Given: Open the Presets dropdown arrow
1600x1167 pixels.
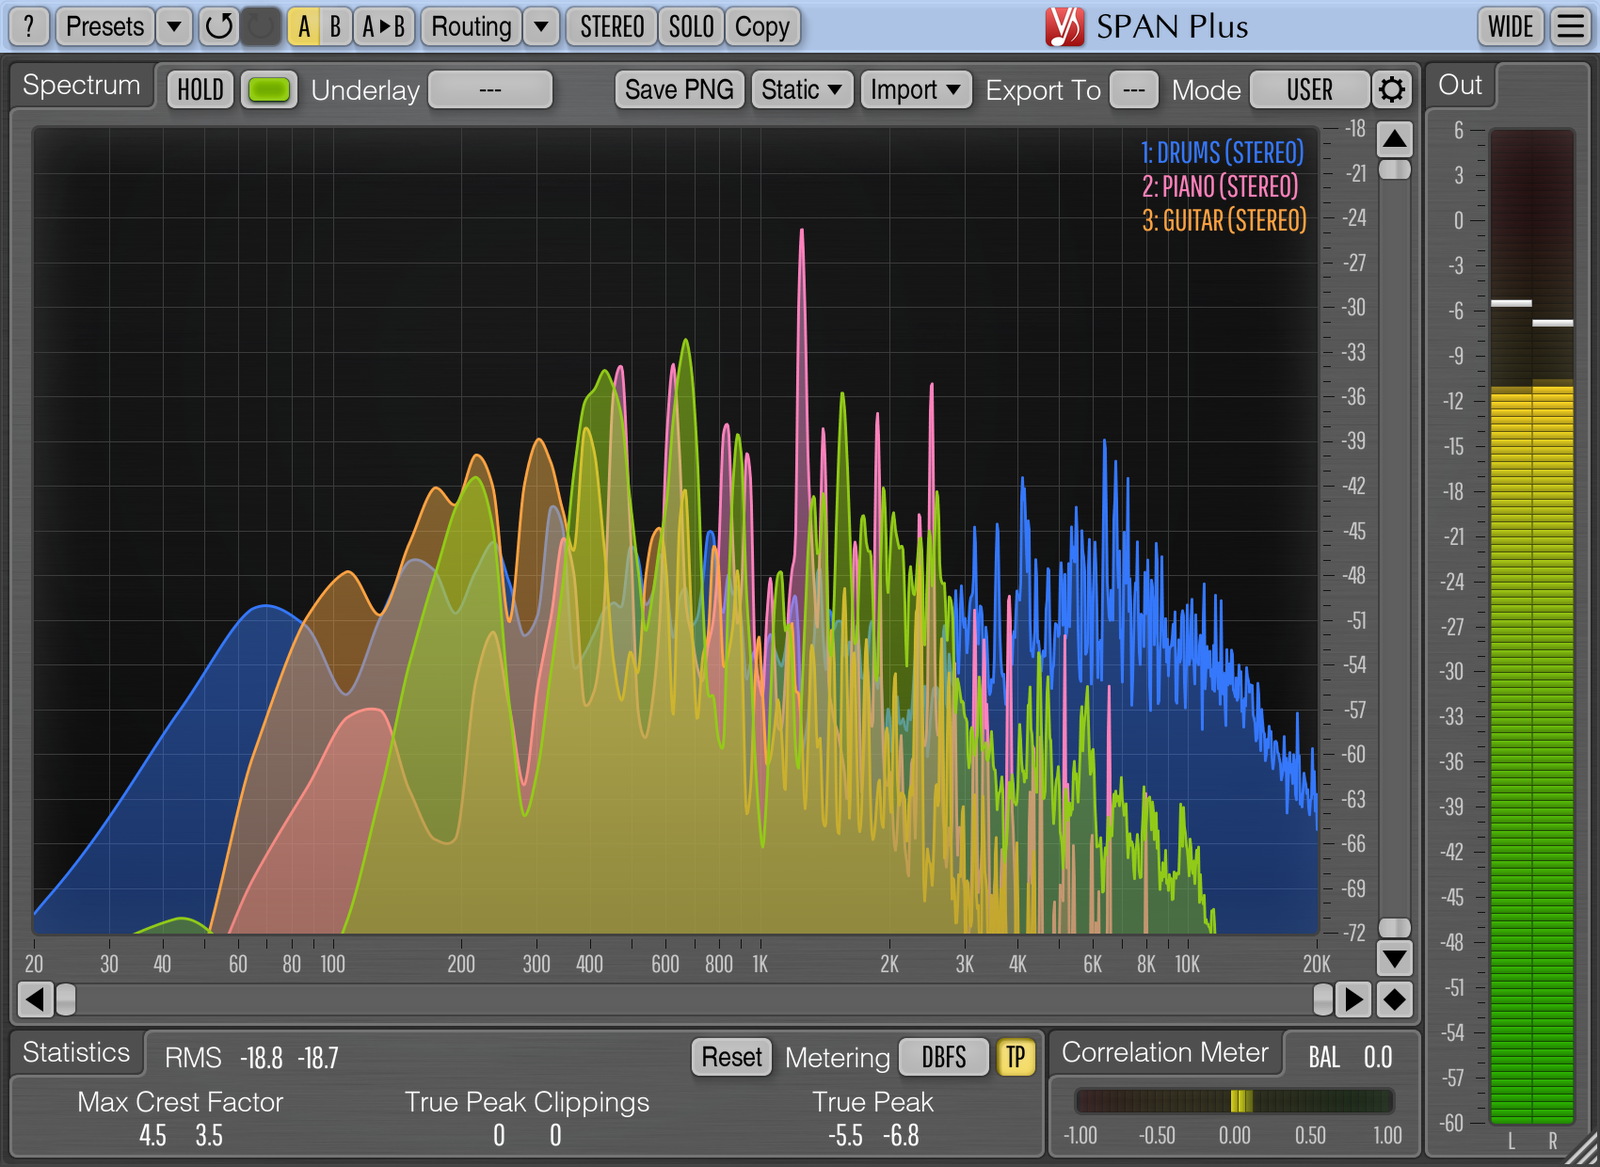Looking at the screenshot, I should pyautogui.click(x=174, y=27).
